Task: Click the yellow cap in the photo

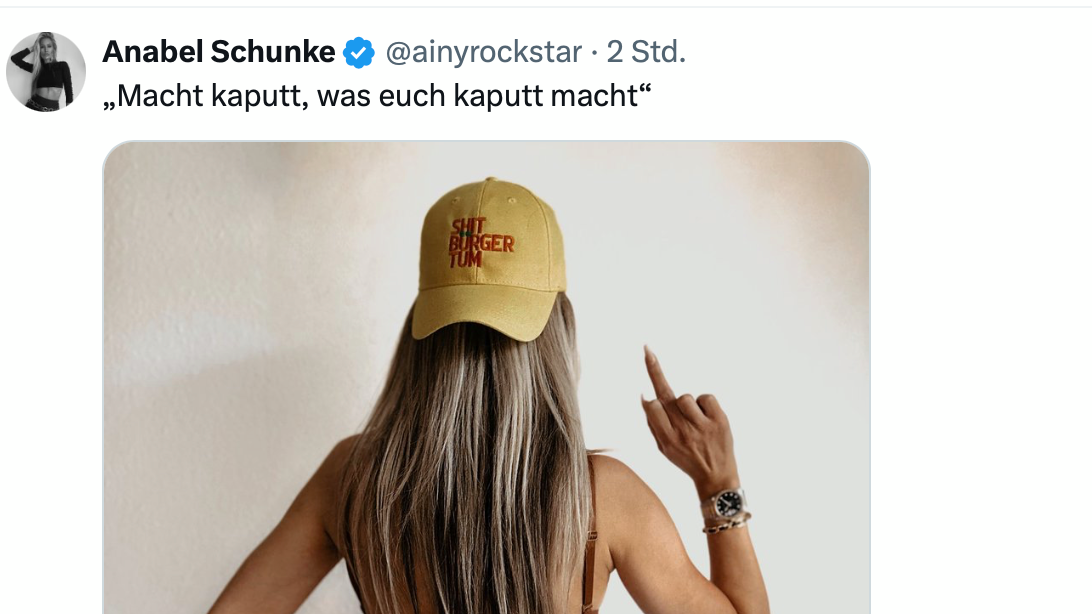Action: coord(489,259)
